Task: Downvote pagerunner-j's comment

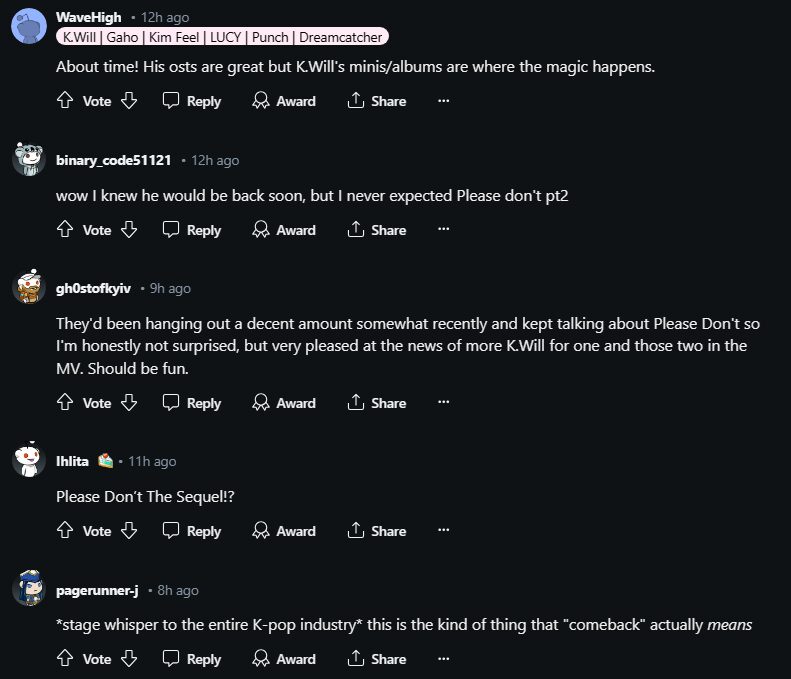Action: tap(128, 659)
